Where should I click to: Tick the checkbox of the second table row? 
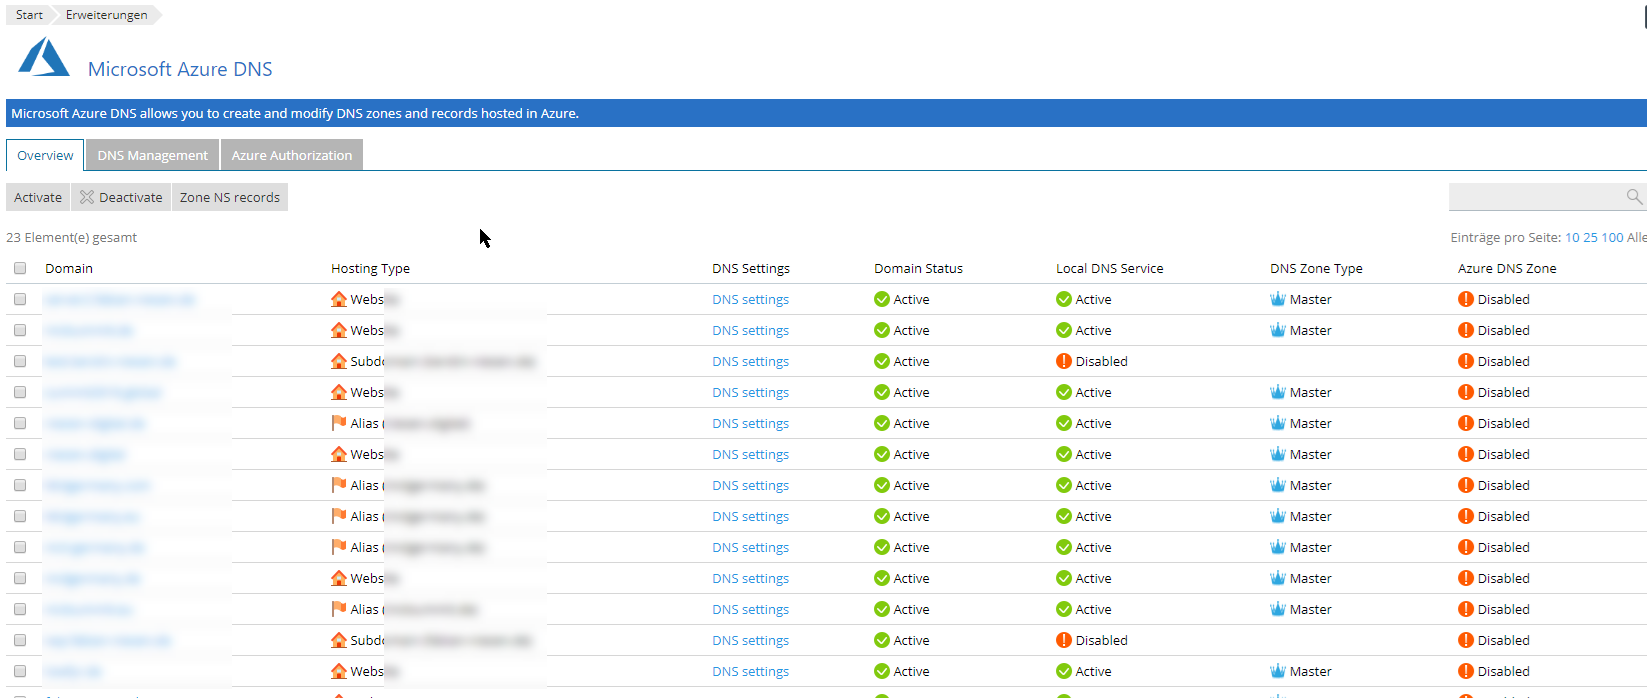click(20, 330)
